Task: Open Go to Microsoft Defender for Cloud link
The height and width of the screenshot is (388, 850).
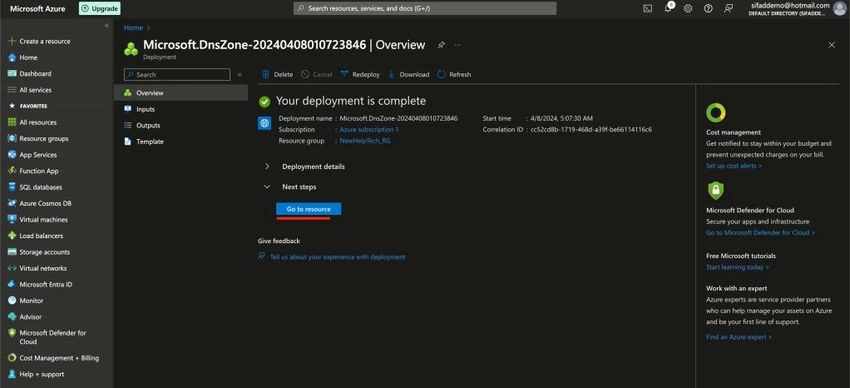Action: (760, 232)
